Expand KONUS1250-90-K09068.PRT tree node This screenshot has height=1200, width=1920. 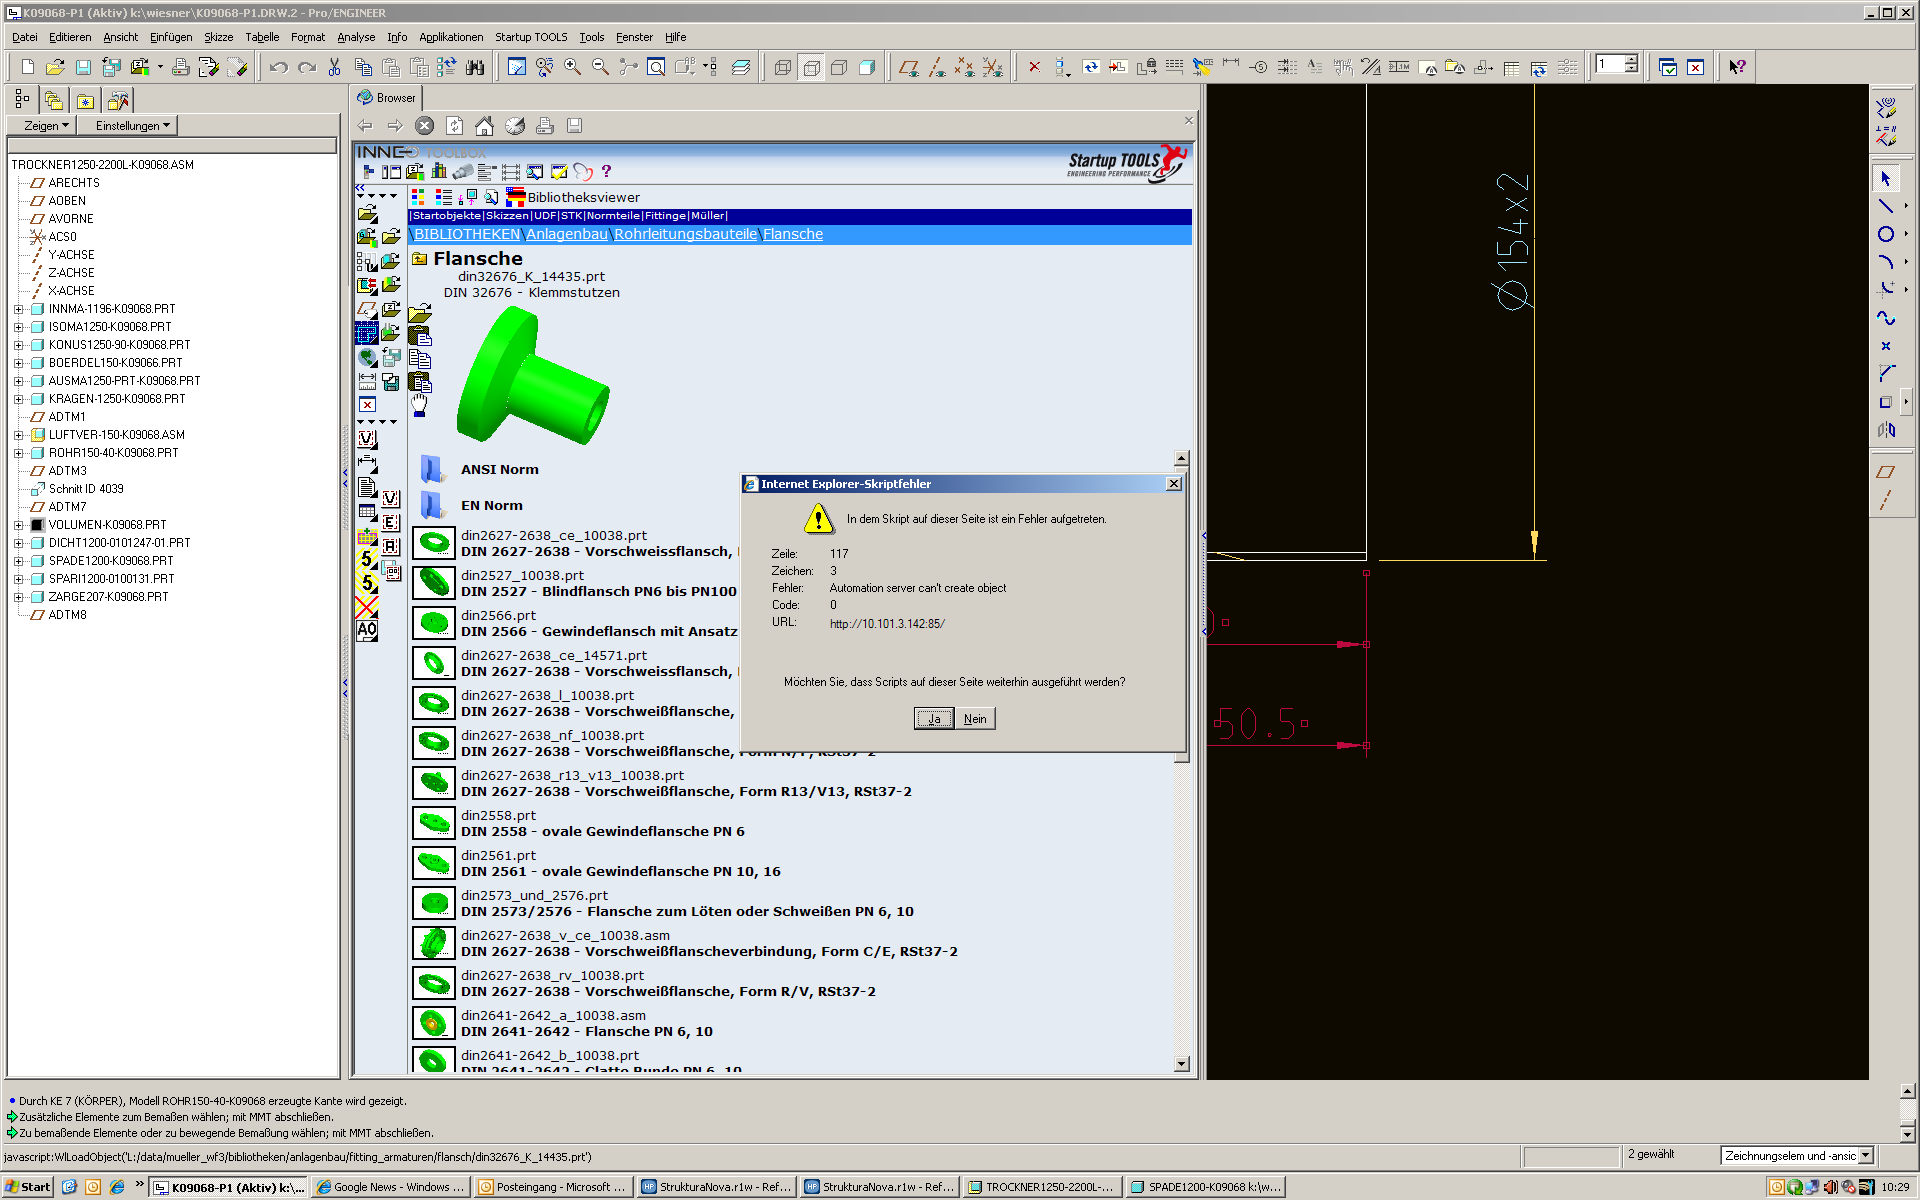tap(18, 345)
